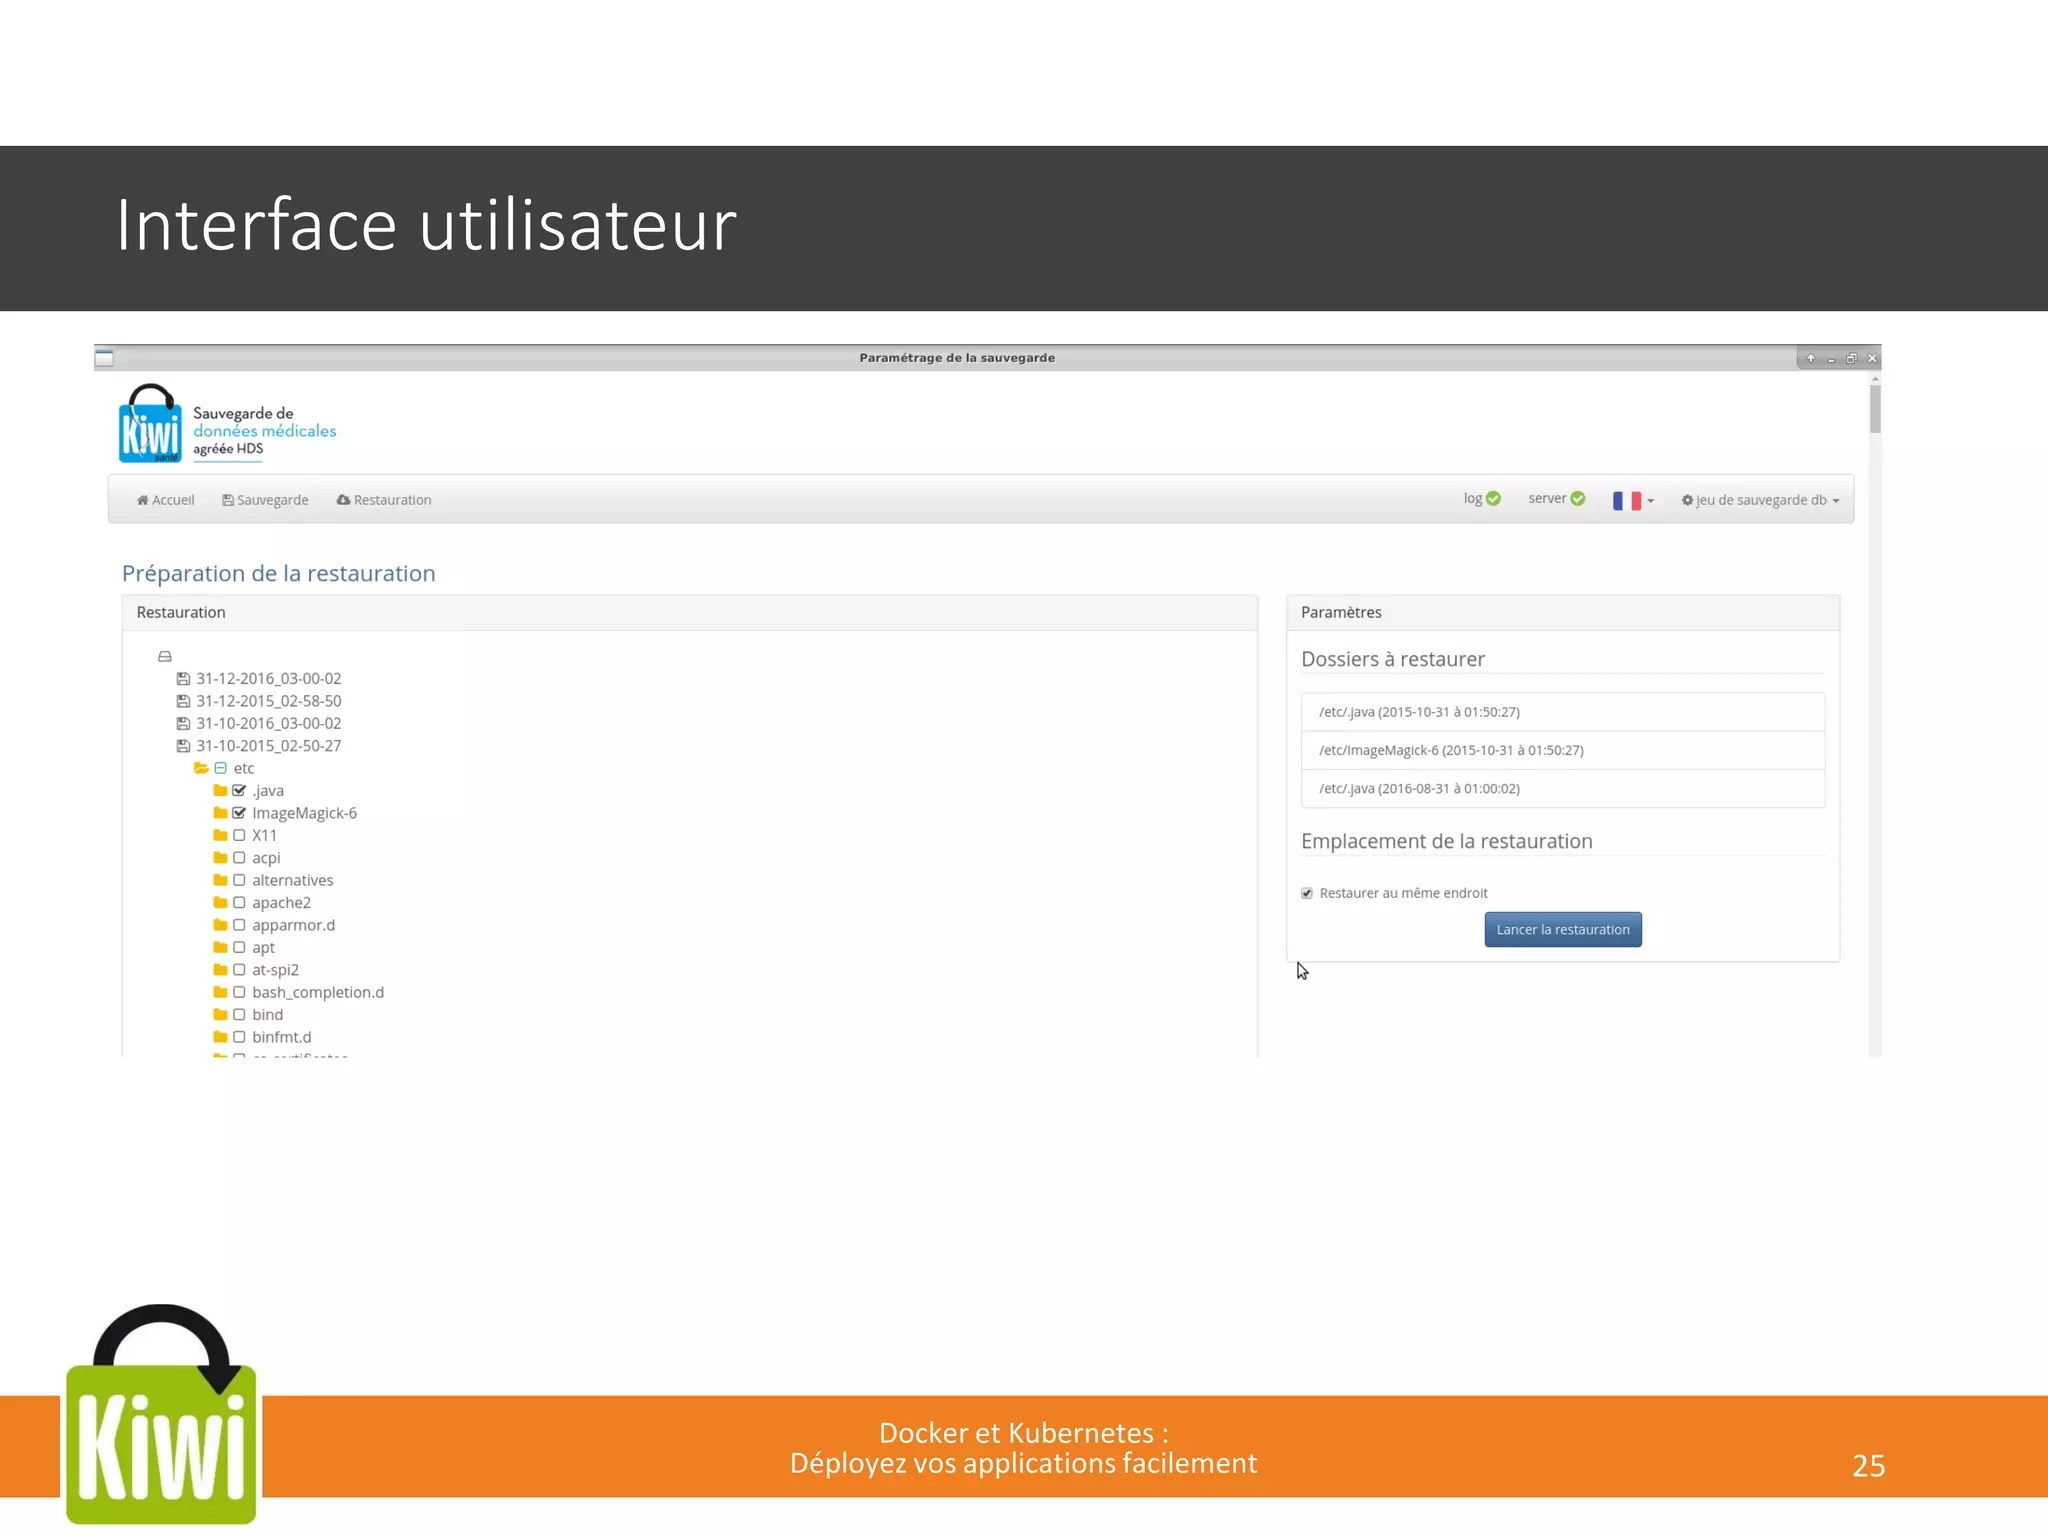Click save icon beside 31-10-2016_03-00-02
This screenshot has width=2048, height=1536.
pos(183,724)
